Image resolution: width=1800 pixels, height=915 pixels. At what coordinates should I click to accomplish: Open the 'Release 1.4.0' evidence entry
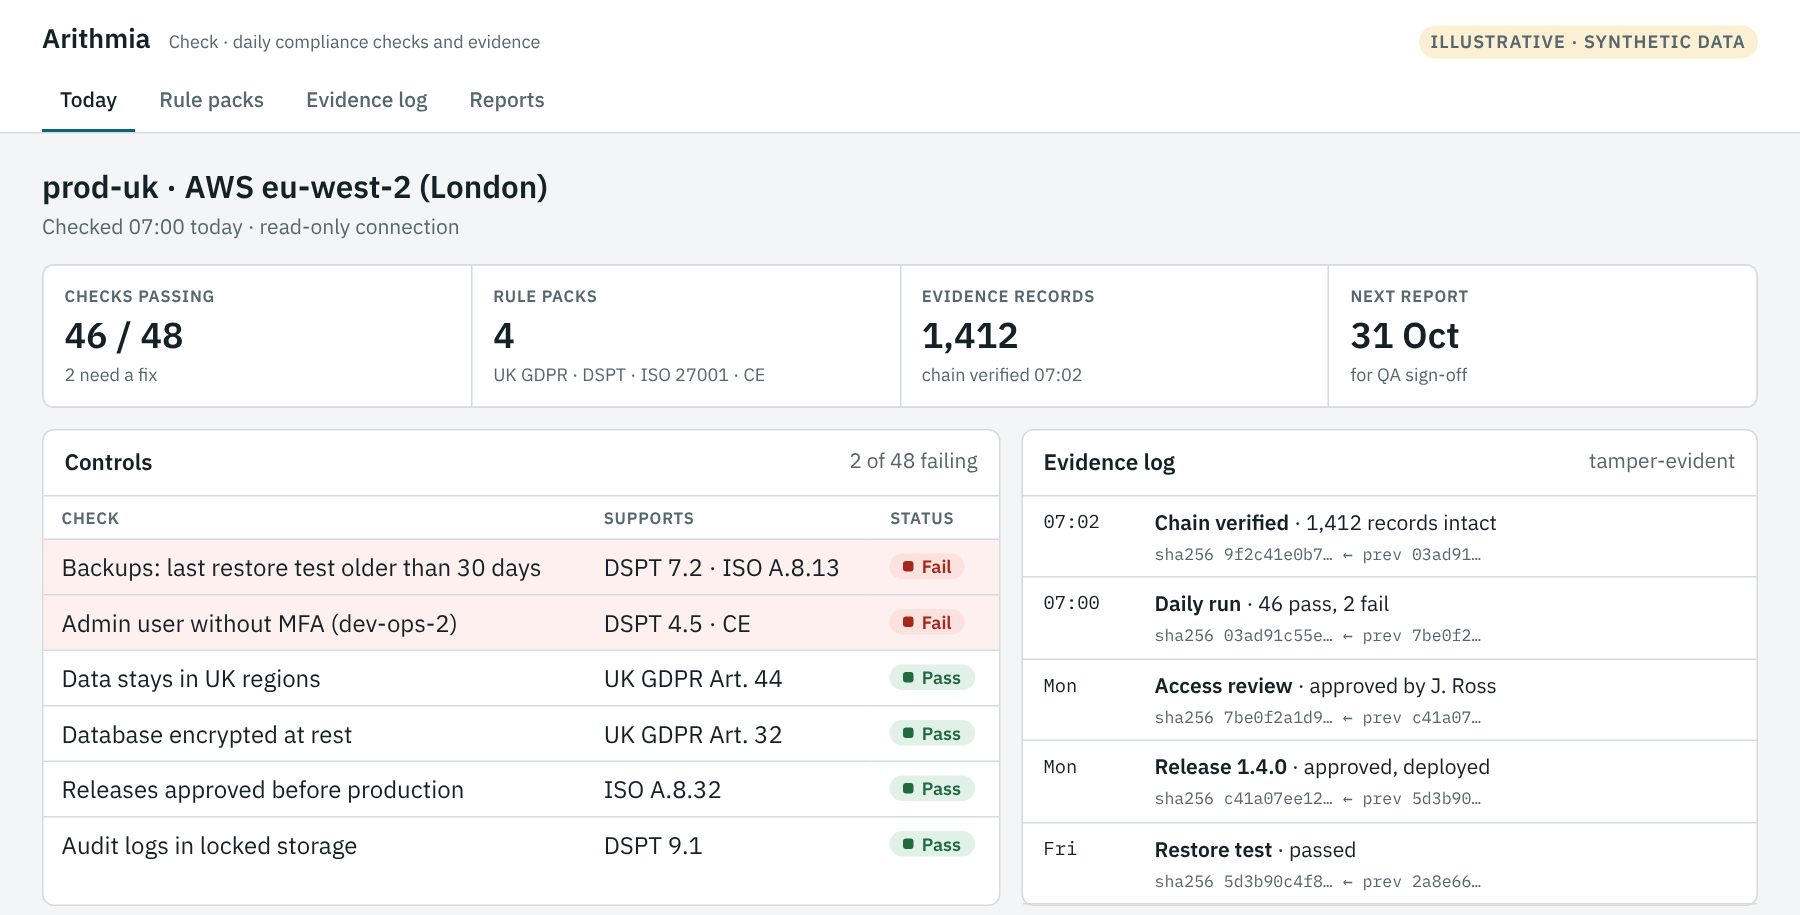1389,782
